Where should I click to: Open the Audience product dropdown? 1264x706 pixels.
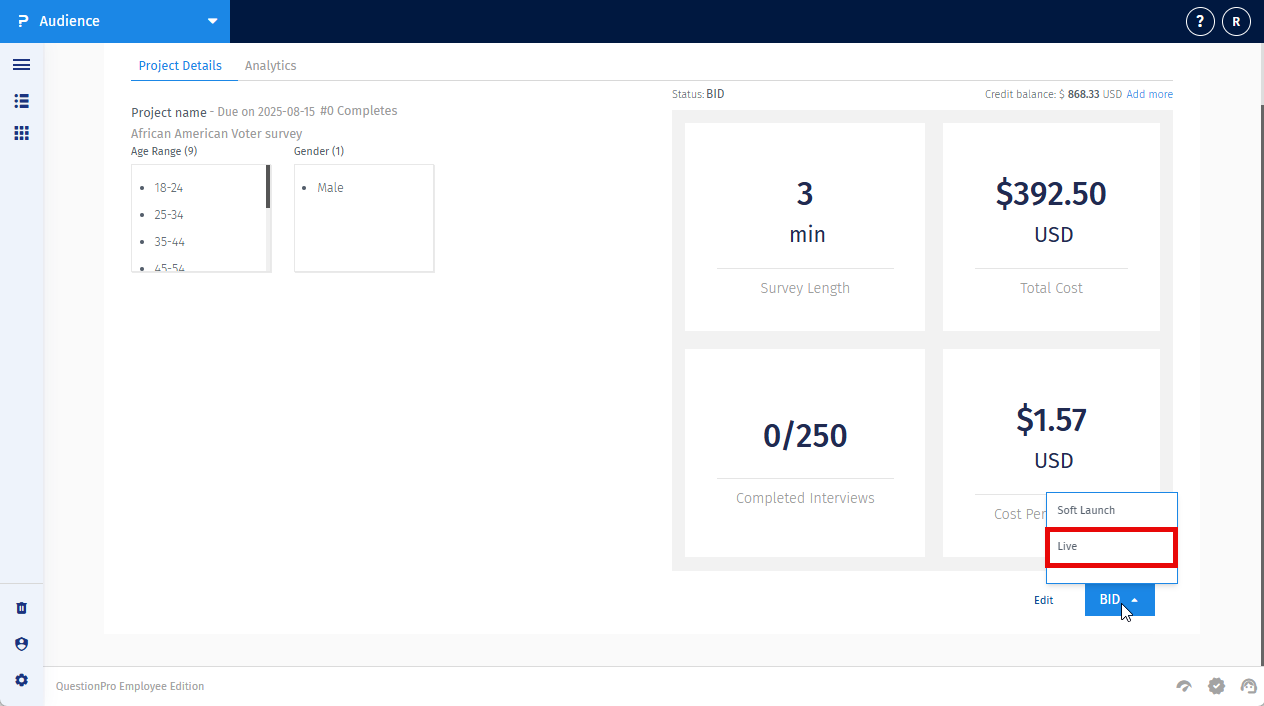[211, 20]
